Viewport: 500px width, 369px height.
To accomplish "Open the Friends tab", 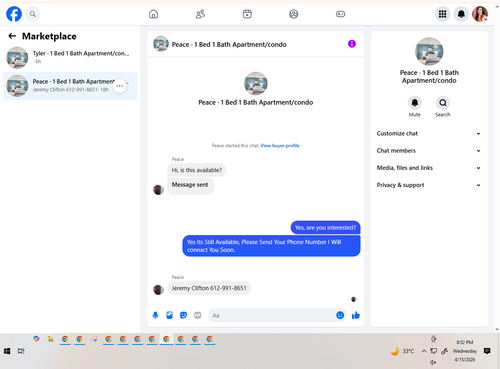I will [x=200, y=14].
